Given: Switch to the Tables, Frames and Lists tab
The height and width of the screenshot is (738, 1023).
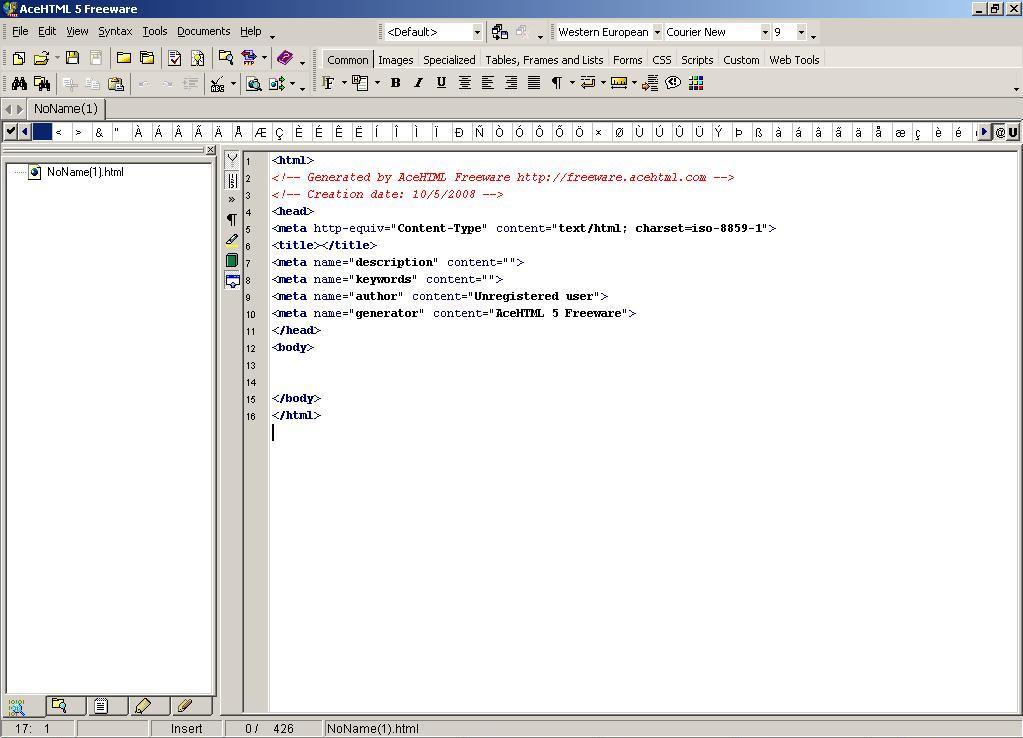Looking at the screenshot, I should (544, 60).
